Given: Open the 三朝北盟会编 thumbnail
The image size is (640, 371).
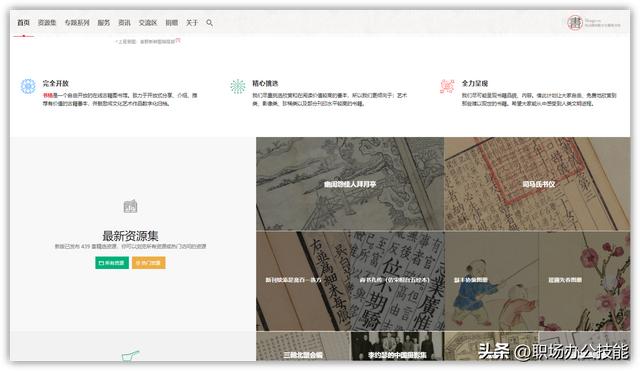Looking at the screenshot, I should point(303,346).
